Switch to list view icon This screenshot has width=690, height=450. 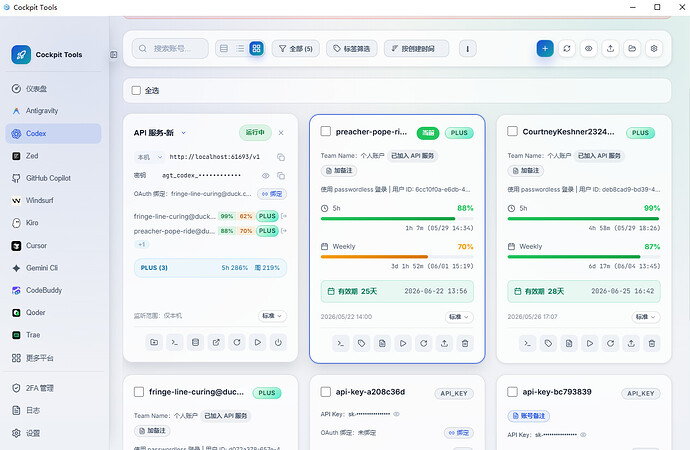[x=240, y=48]
